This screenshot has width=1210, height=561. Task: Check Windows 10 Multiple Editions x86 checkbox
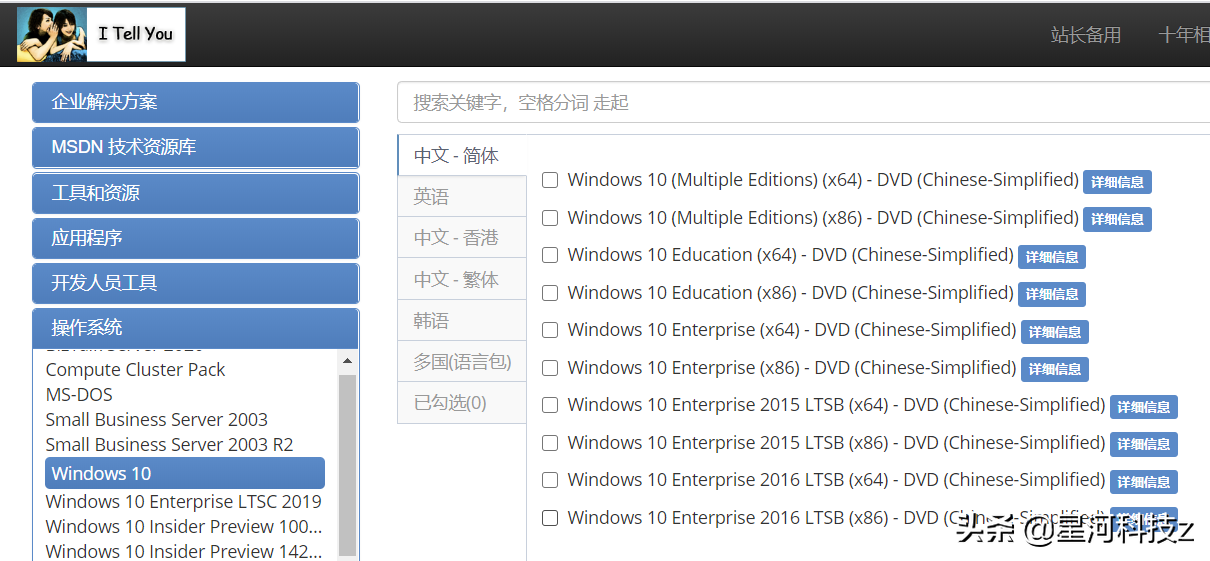pyautogui.click(x=550, y=218)
